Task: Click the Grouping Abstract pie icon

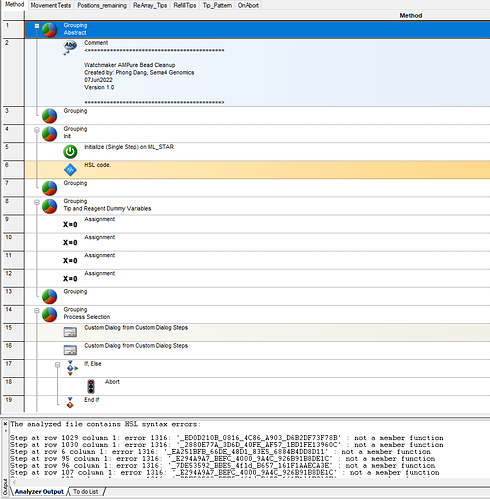Action: click(x=49, y=30)
